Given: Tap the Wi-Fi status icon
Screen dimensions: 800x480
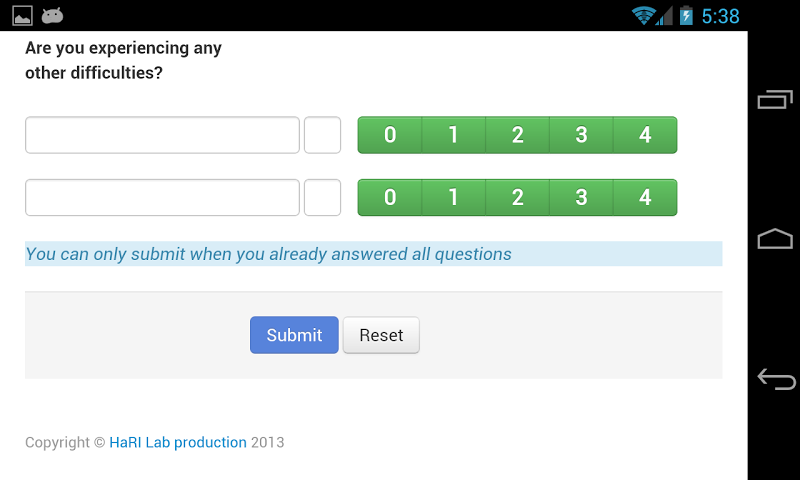Looking at the screenshot, I should tap(643, 15).
